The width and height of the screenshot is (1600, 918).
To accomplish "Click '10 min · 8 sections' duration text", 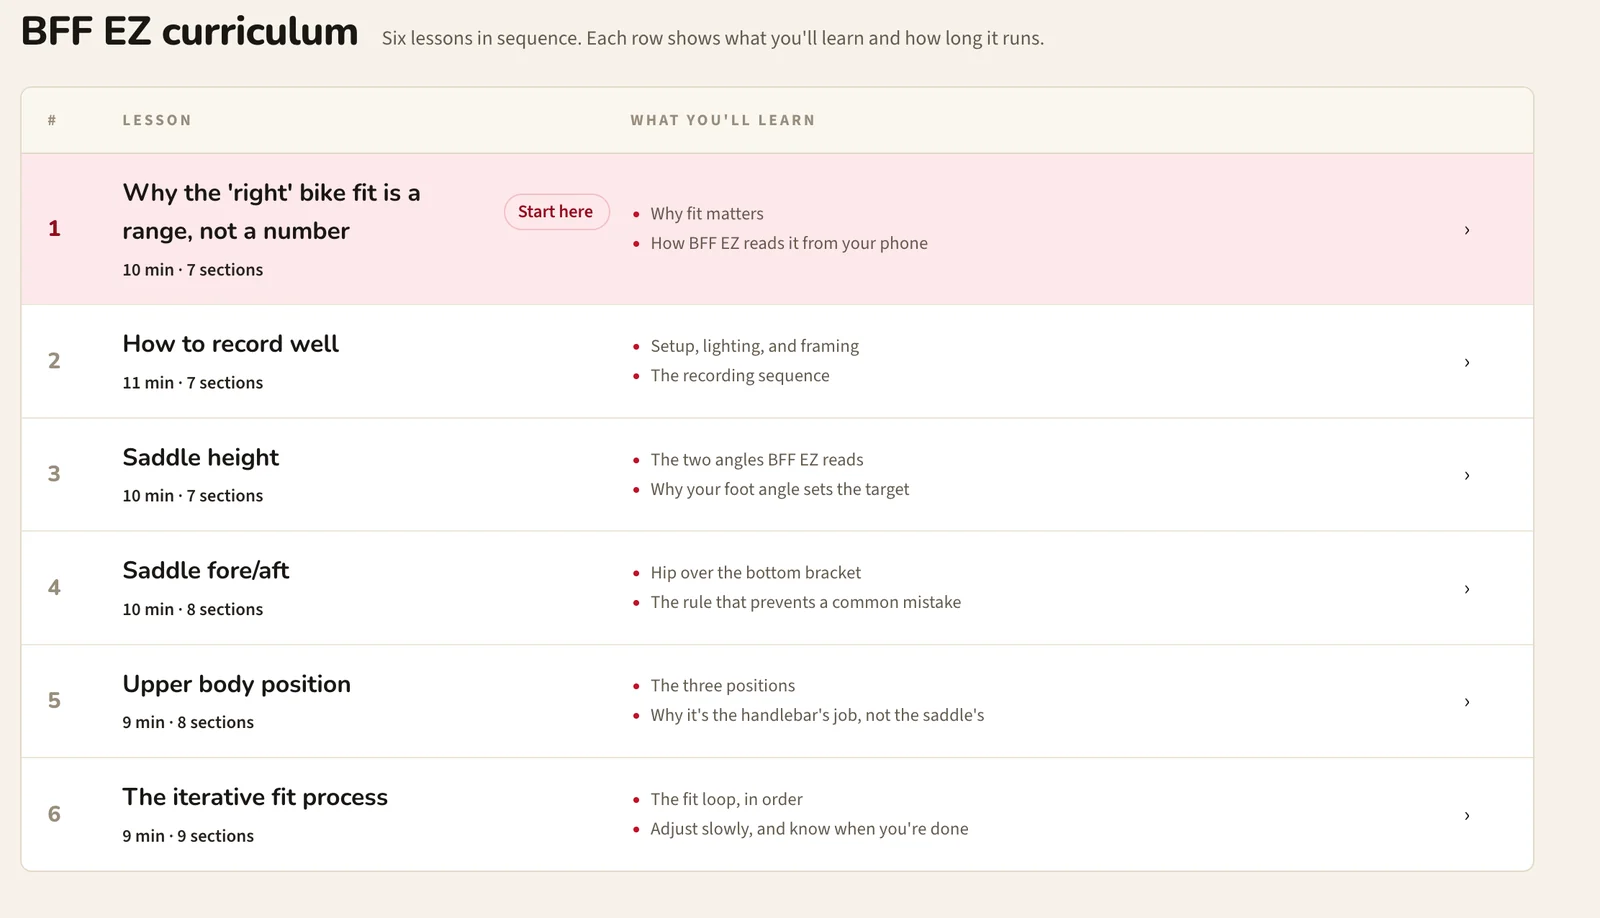I will click(193, 610).
